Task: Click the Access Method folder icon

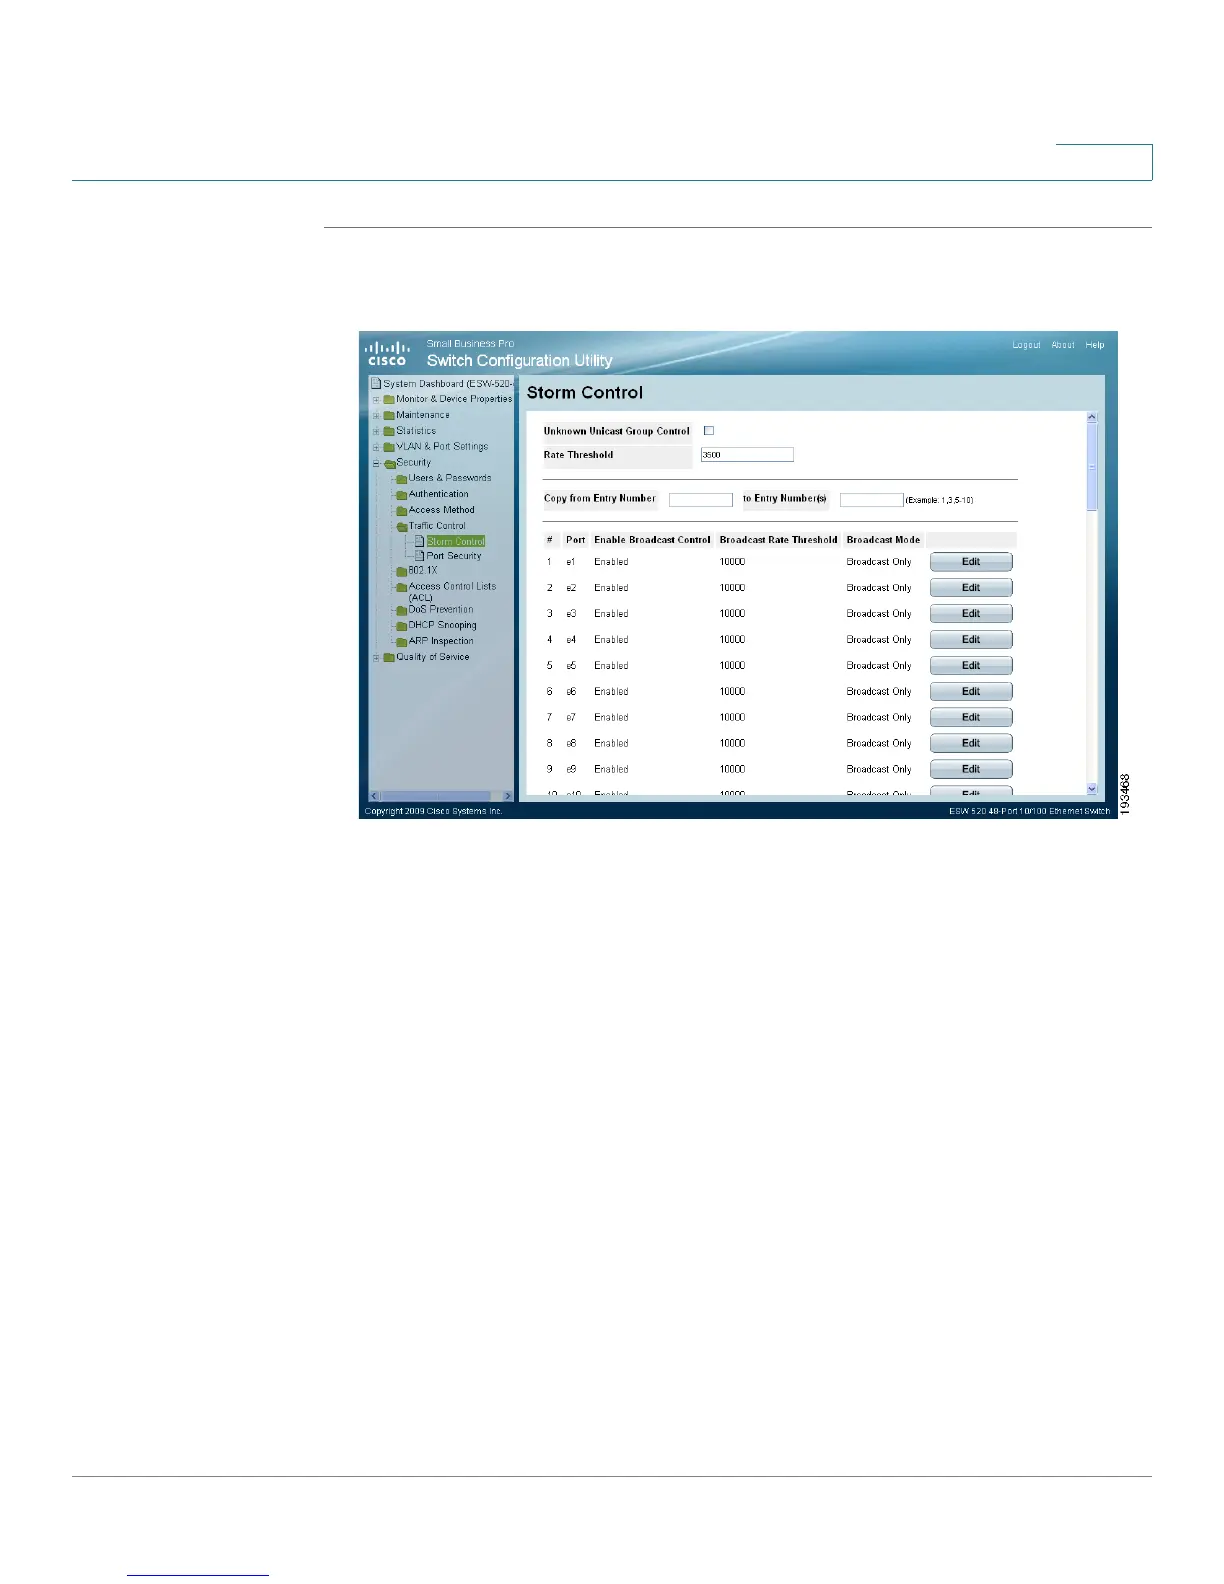Action: (402, 510)
